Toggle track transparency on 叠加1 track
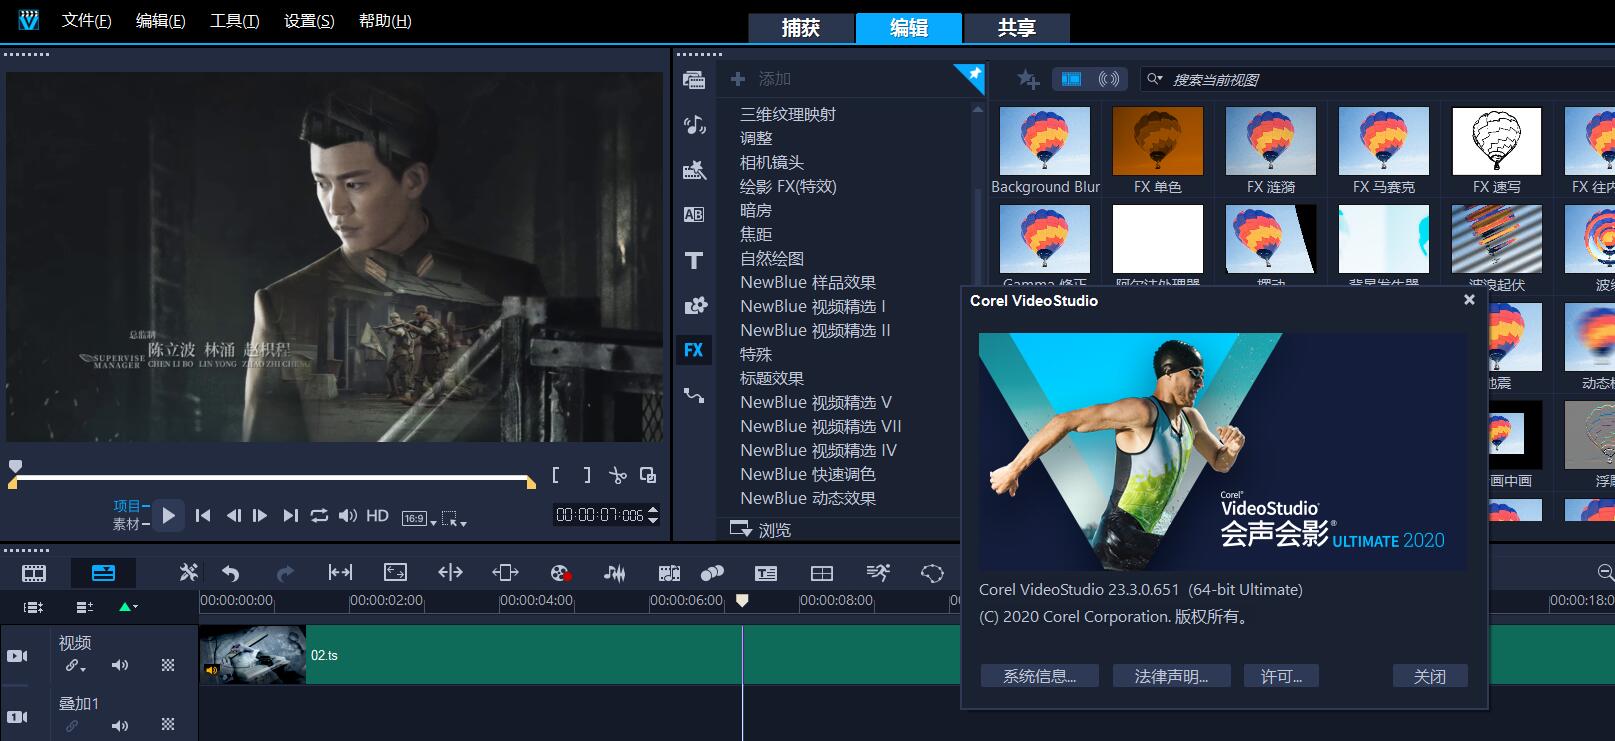The height and width of the screenshot is (741, 1615). (168, 725)
